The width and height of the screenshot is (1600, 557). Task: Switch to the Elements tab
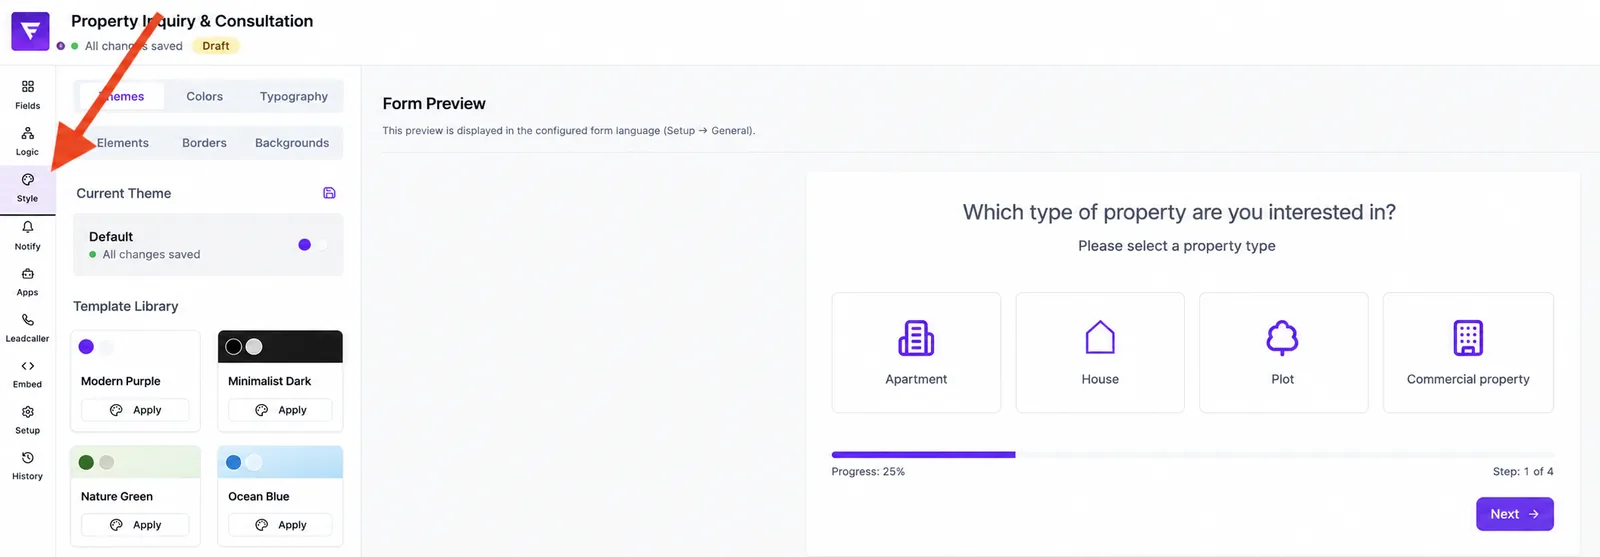tap(122, 143)
